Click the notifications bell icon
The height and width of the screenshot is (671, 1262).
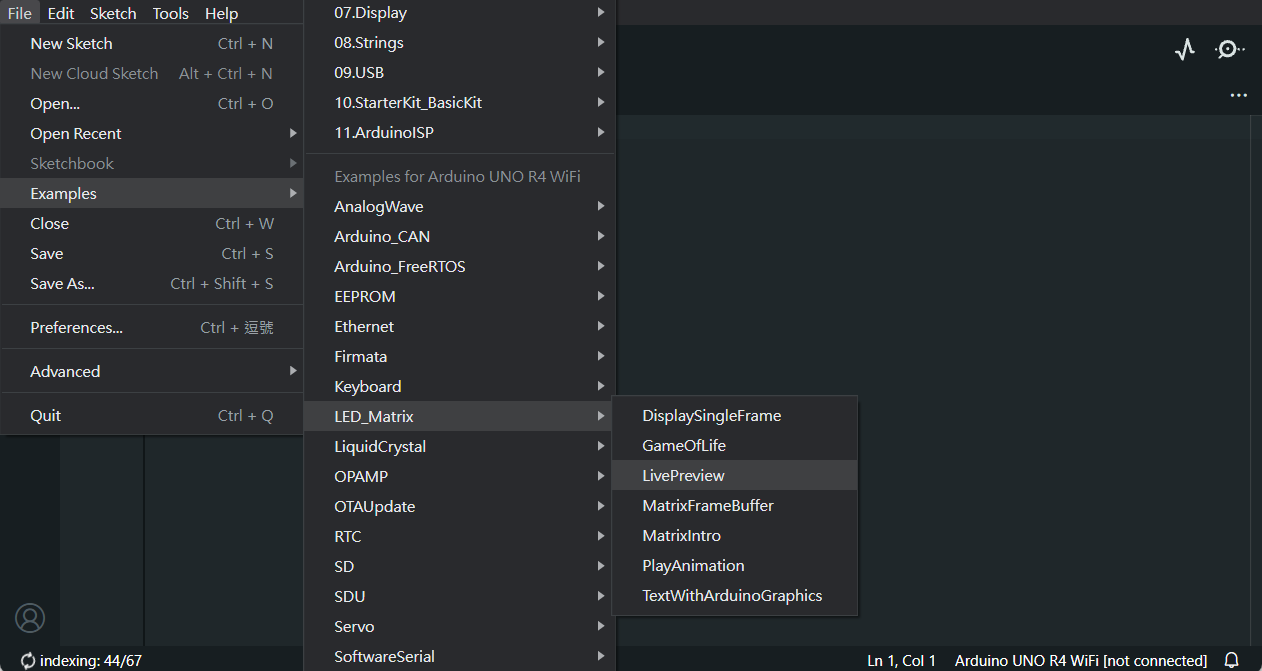(x=1232, y=660)
